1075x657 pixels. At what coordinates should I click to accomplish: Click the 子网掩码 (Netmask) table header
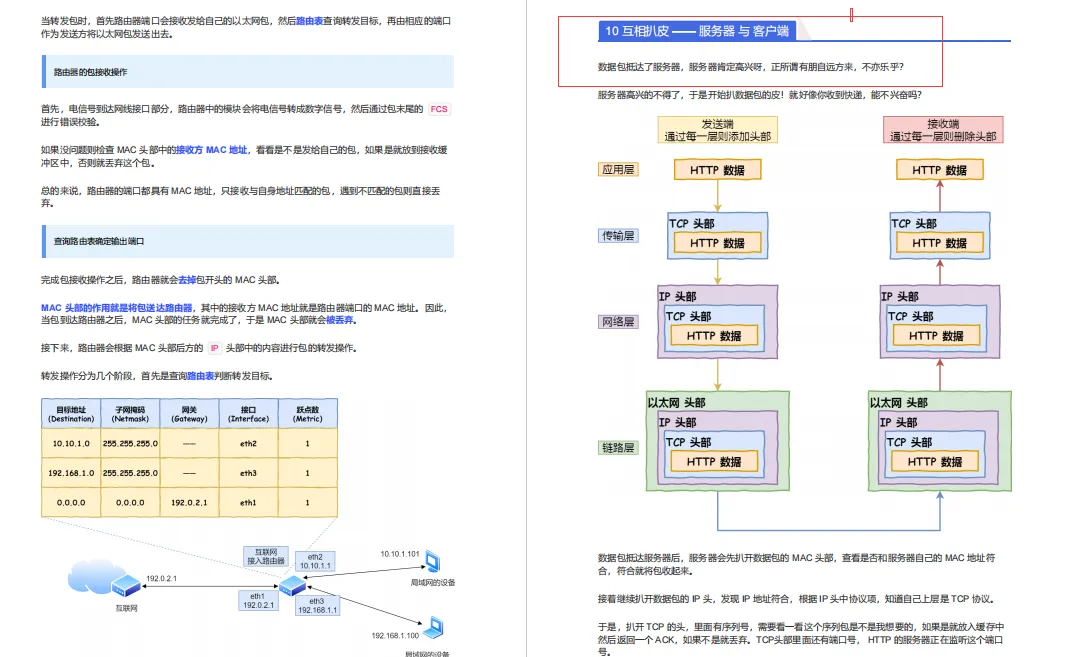click(130, 414)
